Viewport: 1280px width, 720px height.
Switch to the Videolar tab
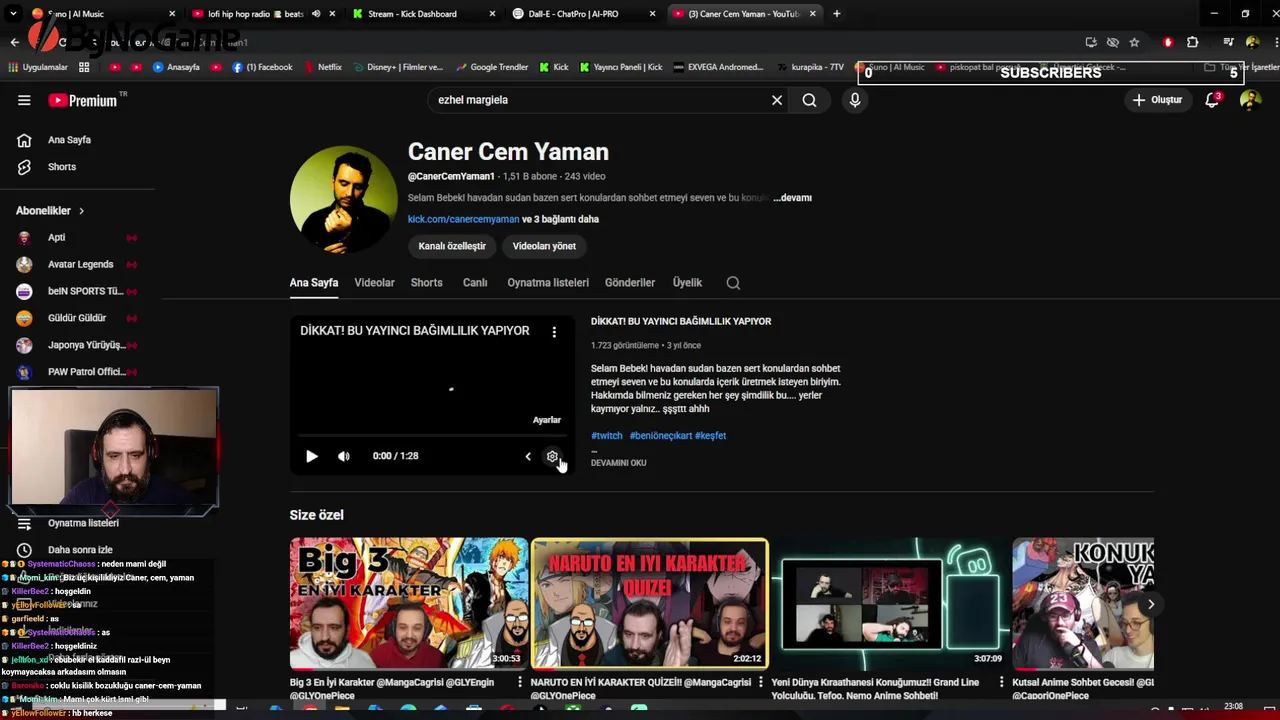click(374, 283)
